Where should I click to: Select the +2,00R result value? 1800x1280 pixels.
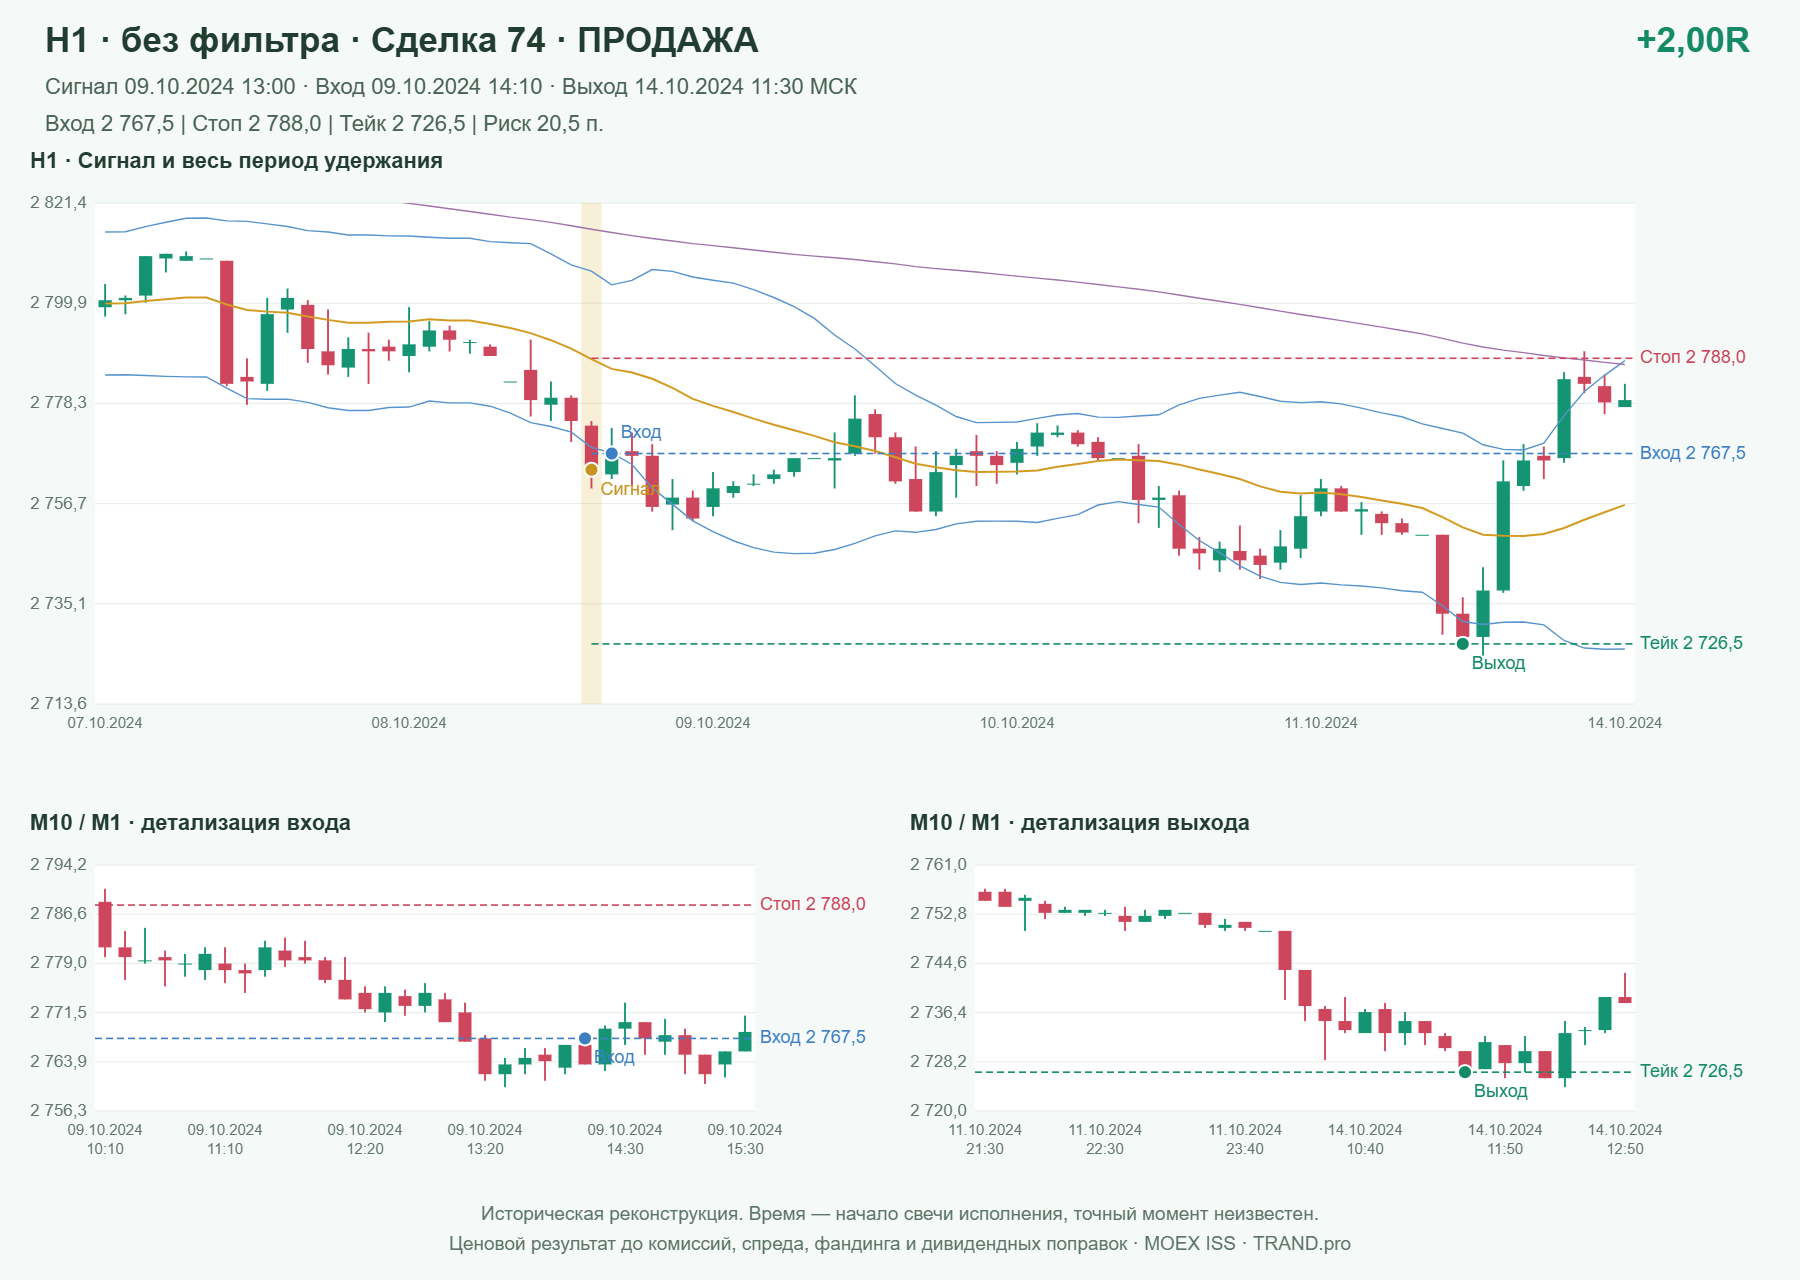pos(1692,40)
